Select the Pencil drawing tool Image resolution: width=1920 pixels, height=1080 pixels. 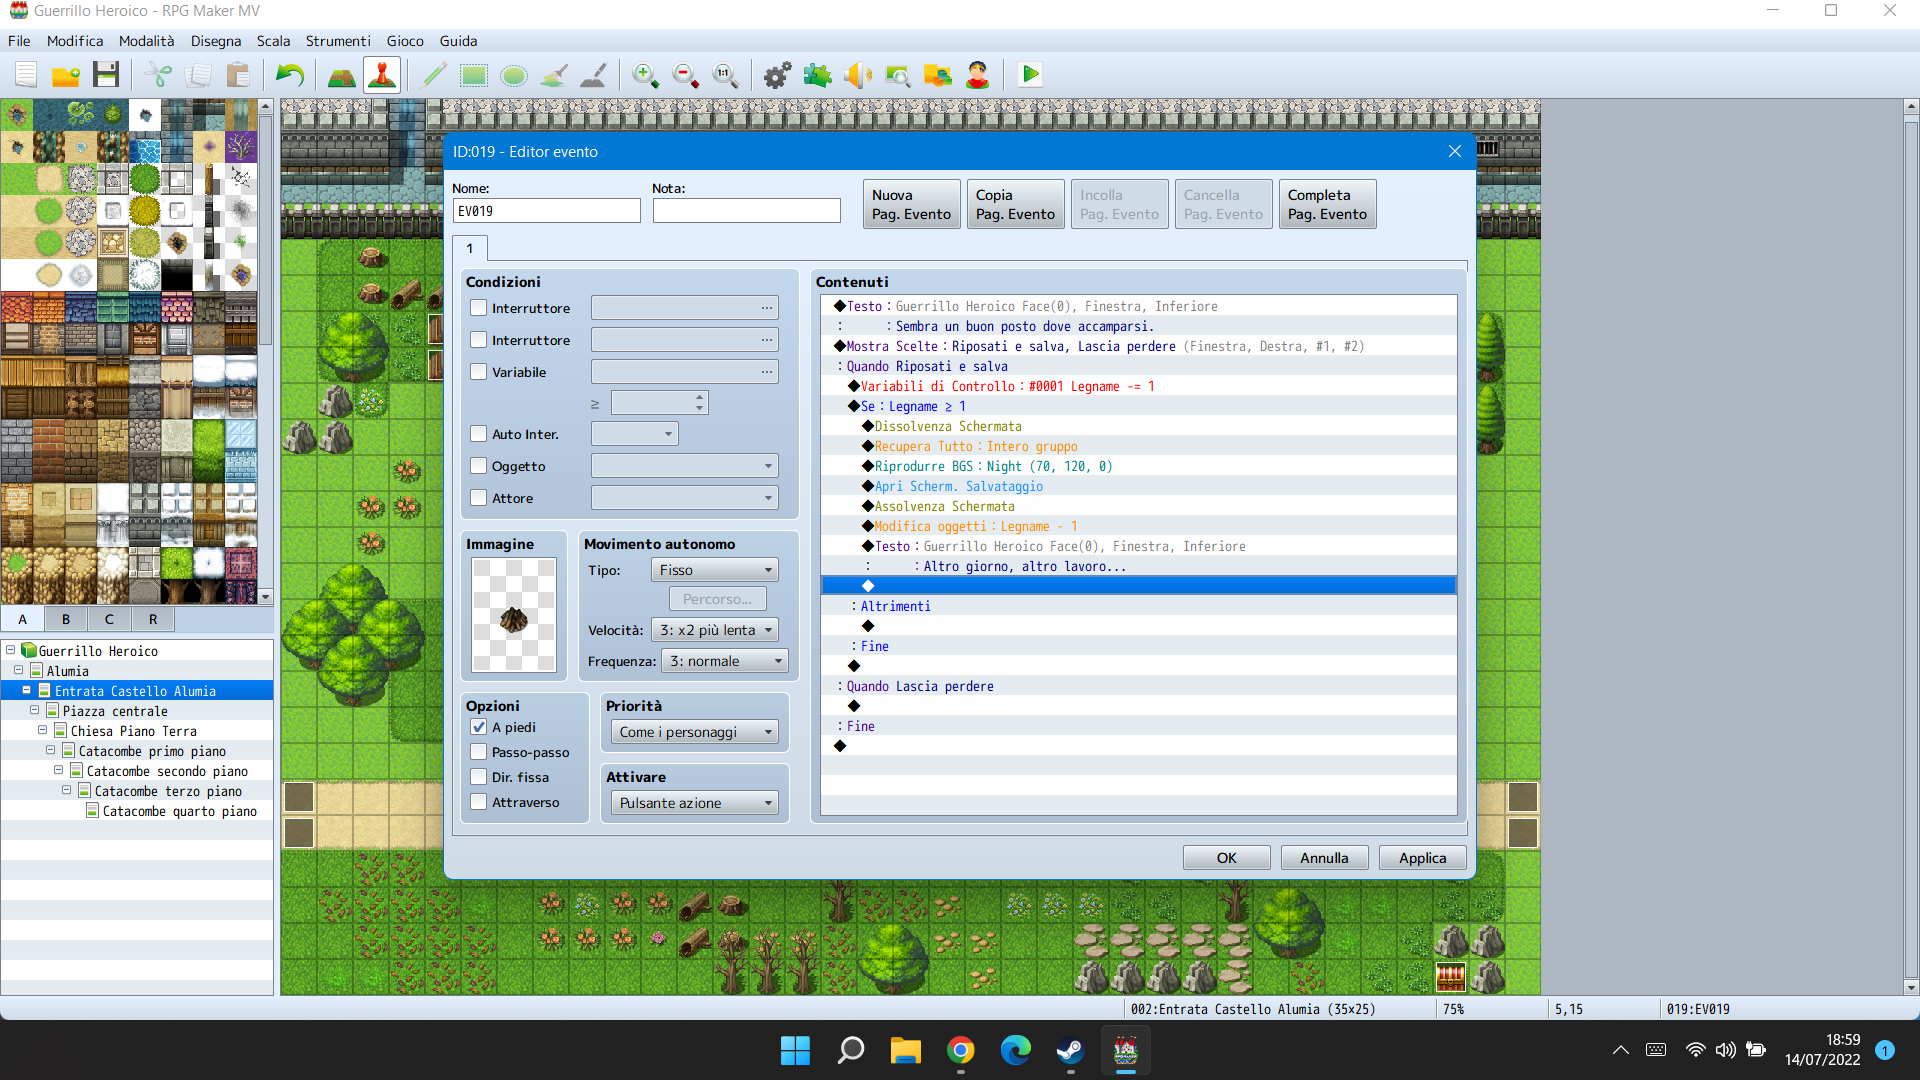[x=434, y=75]
